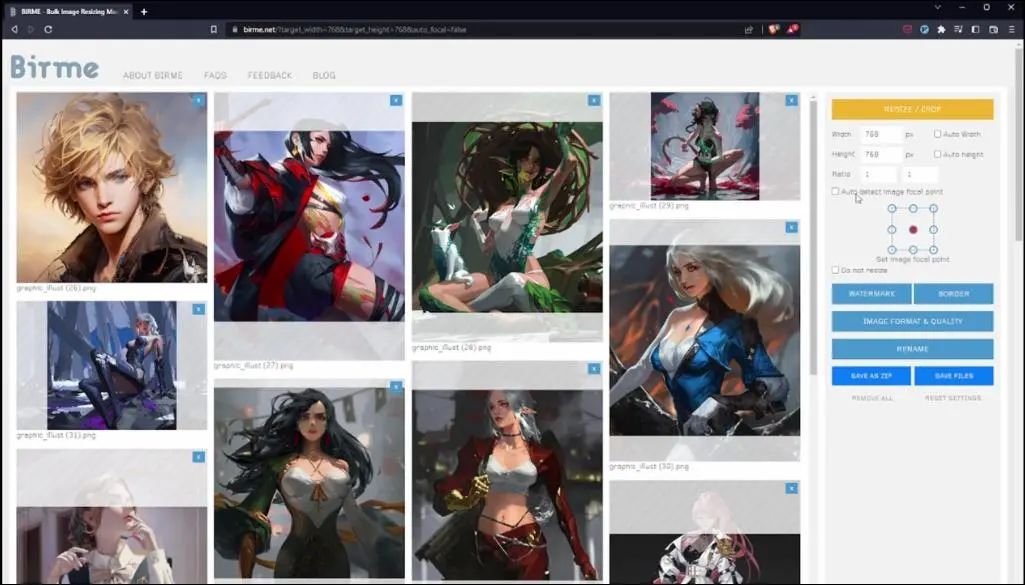
Task: Open the browser hamburger menu
Action: (x=1011, y=29)
